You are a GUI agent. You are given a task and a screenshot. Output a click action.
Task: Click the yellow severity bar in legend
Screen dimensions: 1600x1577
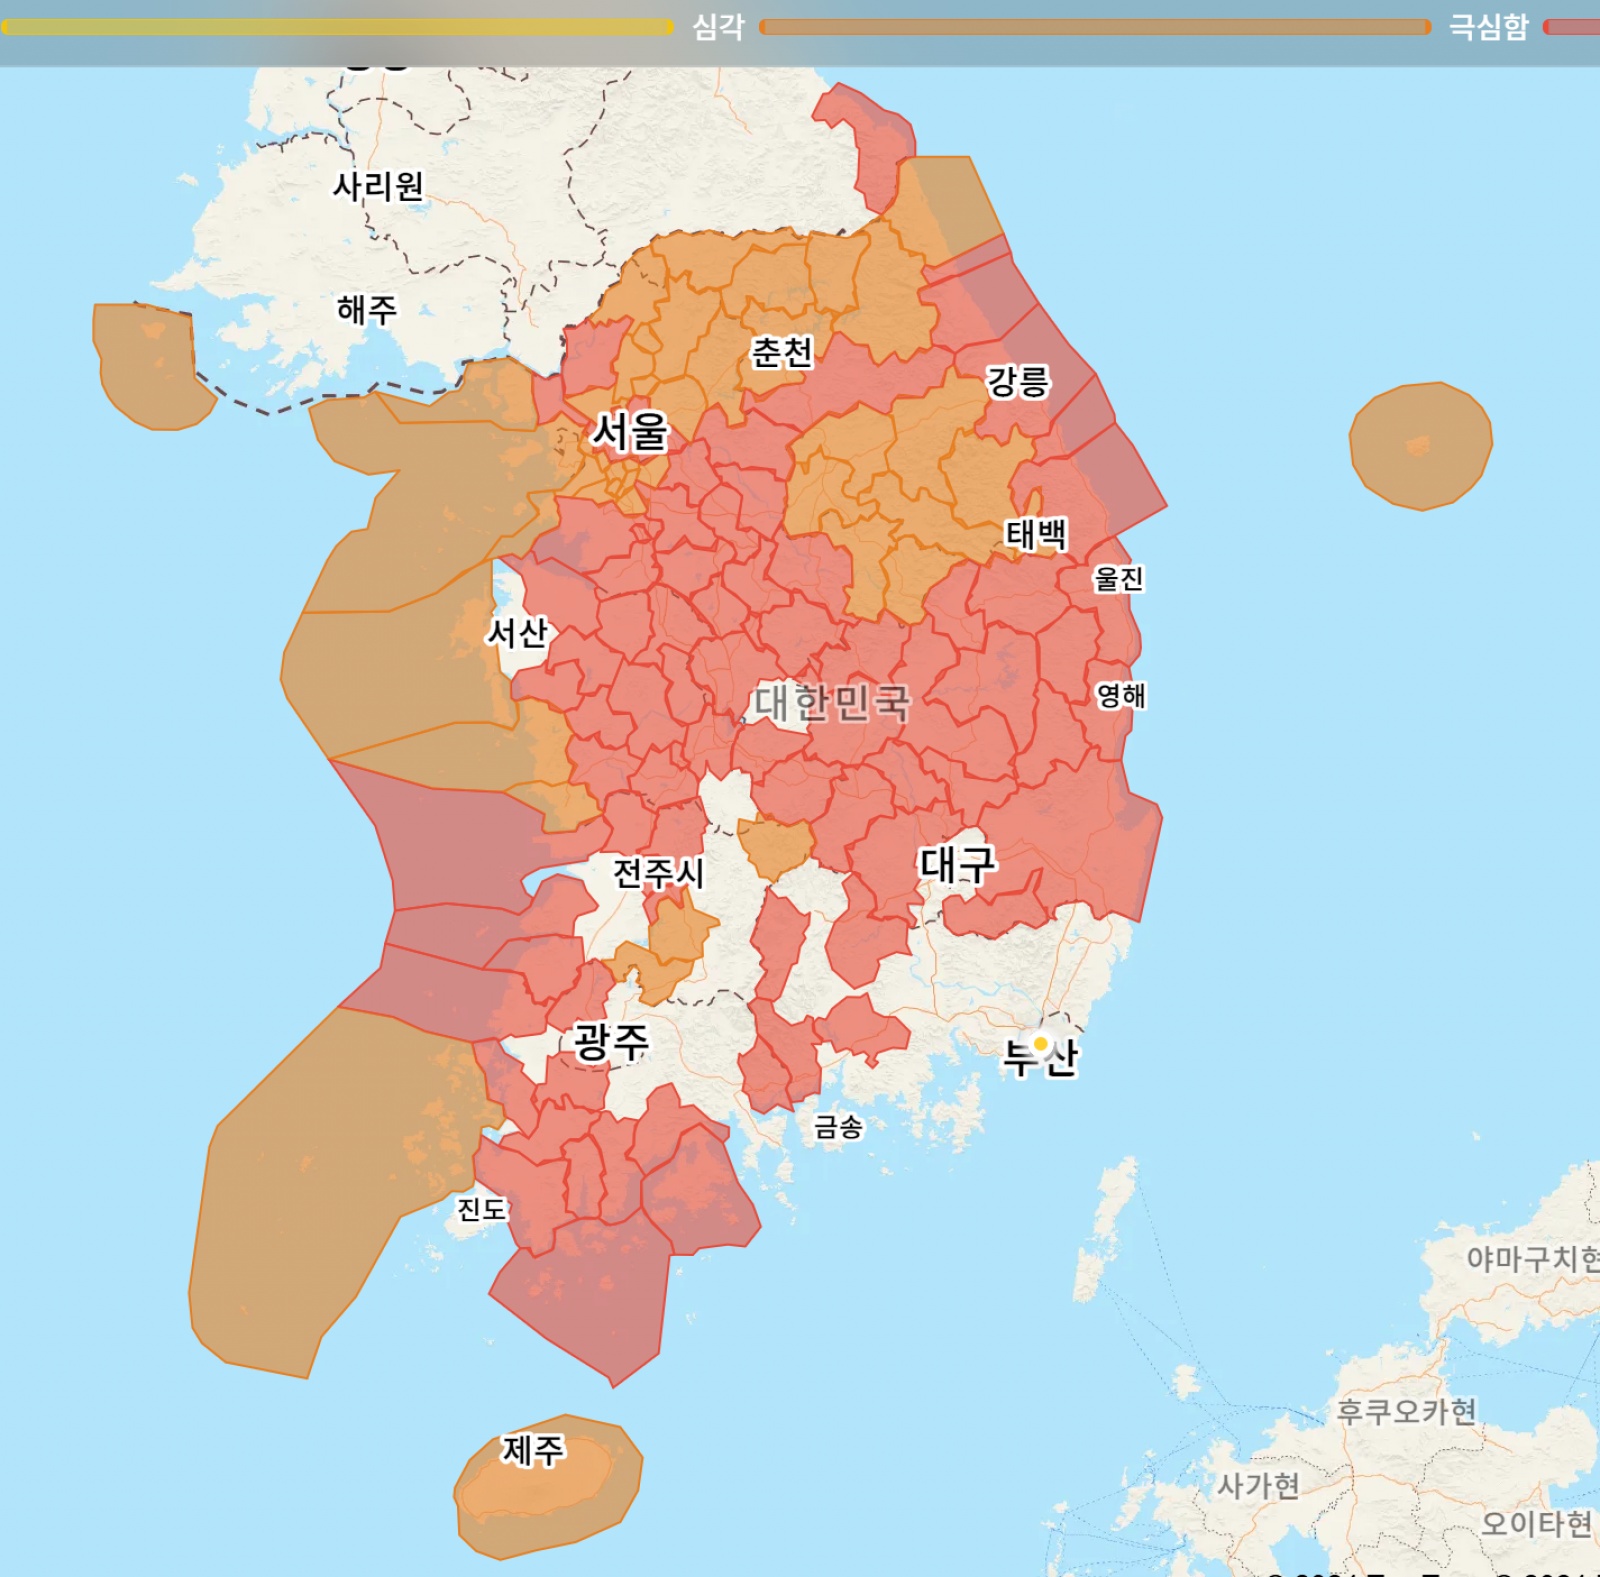(337, 27)
